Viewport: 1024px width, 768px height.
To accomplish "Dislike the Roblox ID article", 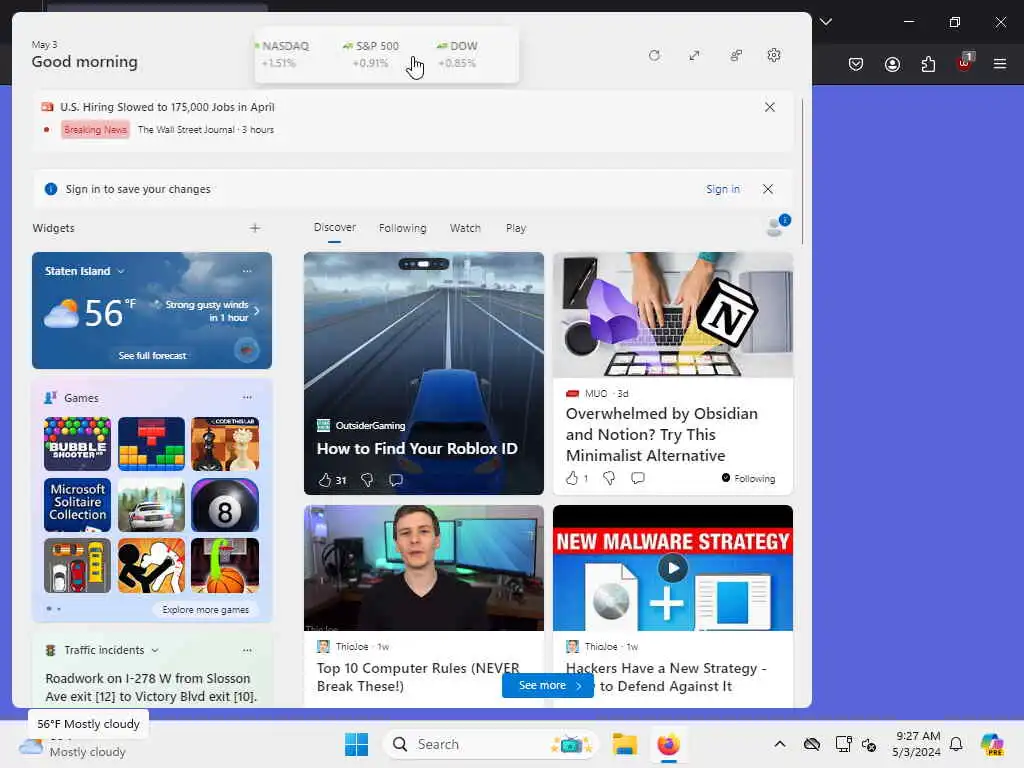I will 367,480.
